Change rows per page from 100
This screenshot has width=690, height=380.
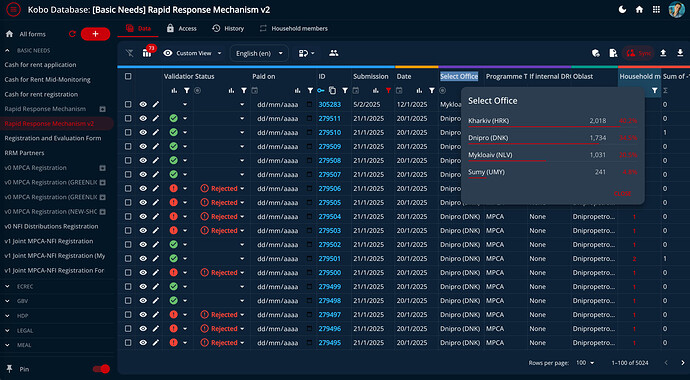(x=585, y=363)
